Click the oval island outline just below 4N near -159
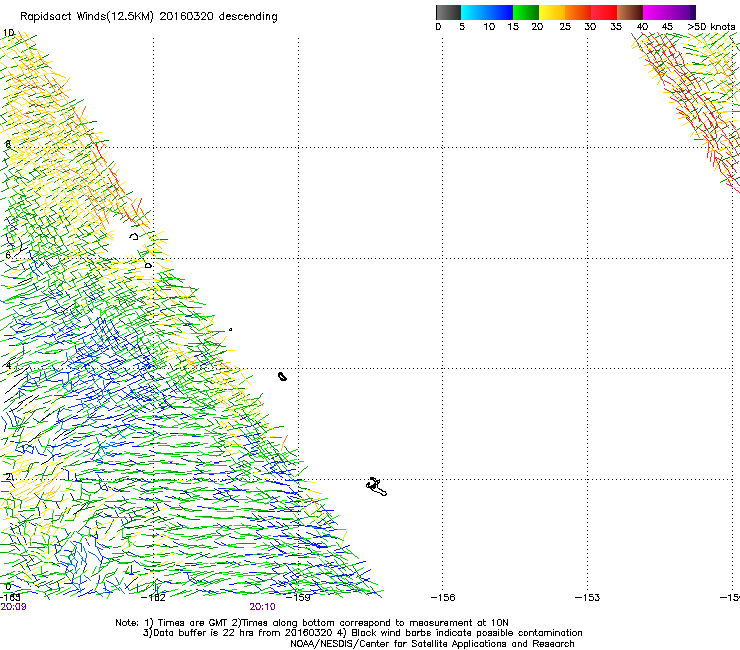740x650 pixels. (x=282, y=376)
